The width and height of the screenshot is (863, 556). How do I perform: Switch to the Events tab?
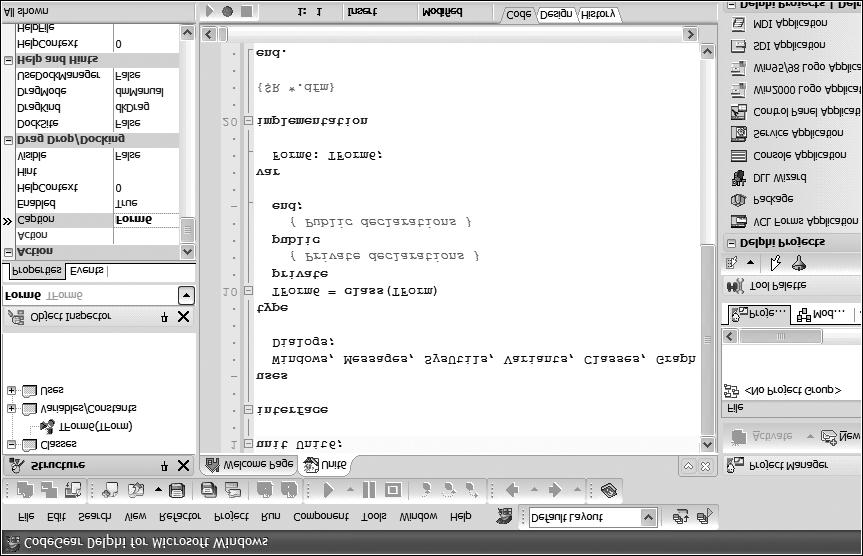[x=87, y=270]
